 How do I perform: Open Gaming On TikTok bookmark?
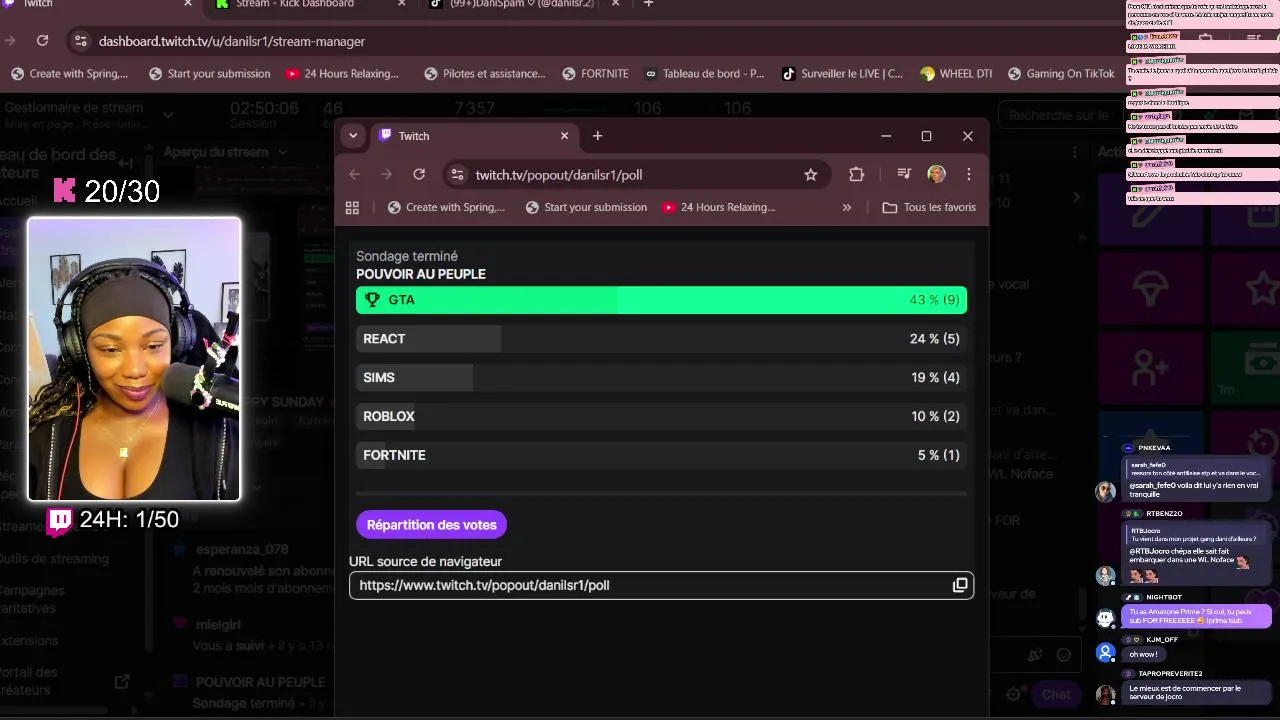pos(1061,73)
